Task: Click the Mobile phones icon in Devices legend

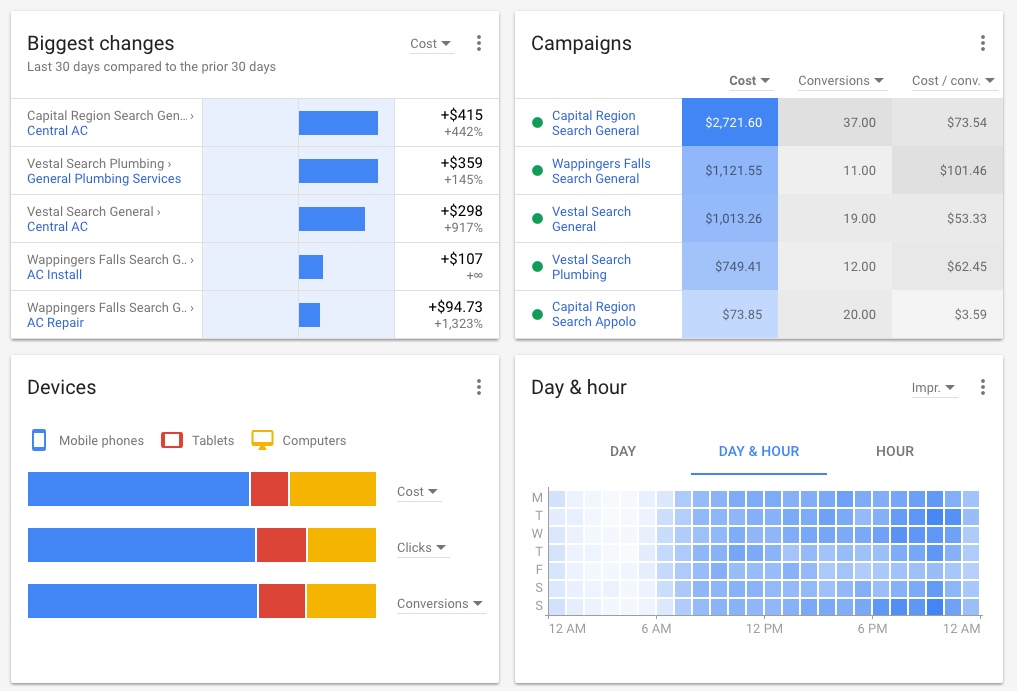Action: [x=37, y=440]
